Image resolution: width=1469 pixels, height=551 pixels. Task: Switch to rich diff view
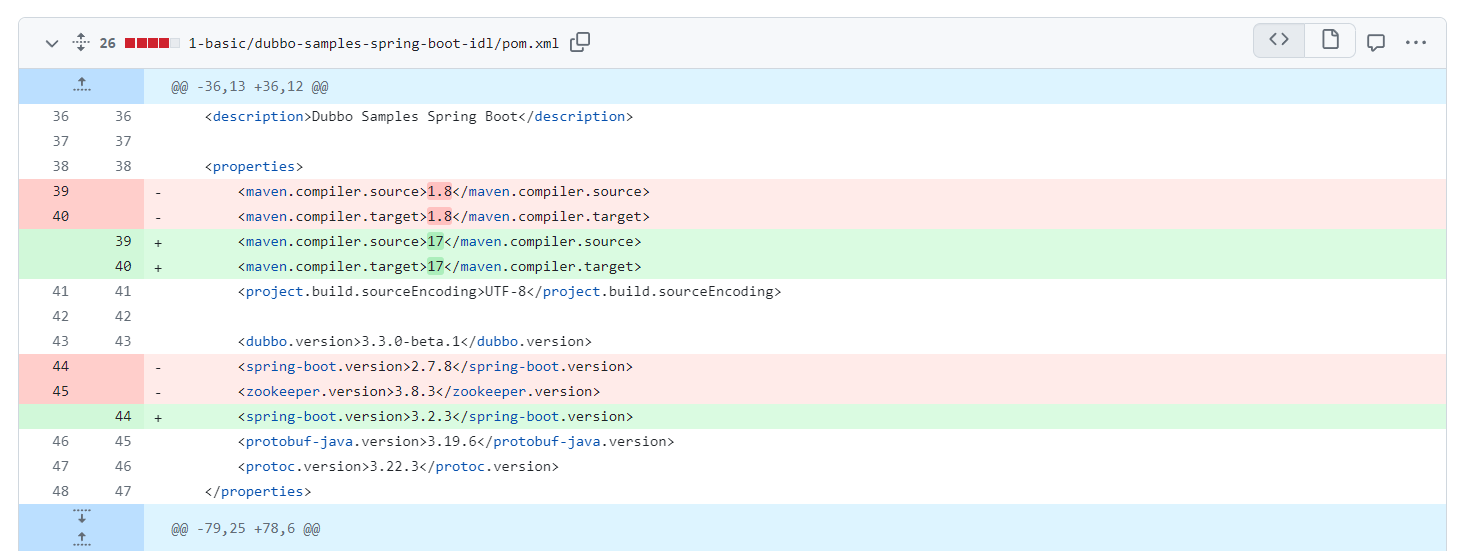click(x=1330, y=41)
